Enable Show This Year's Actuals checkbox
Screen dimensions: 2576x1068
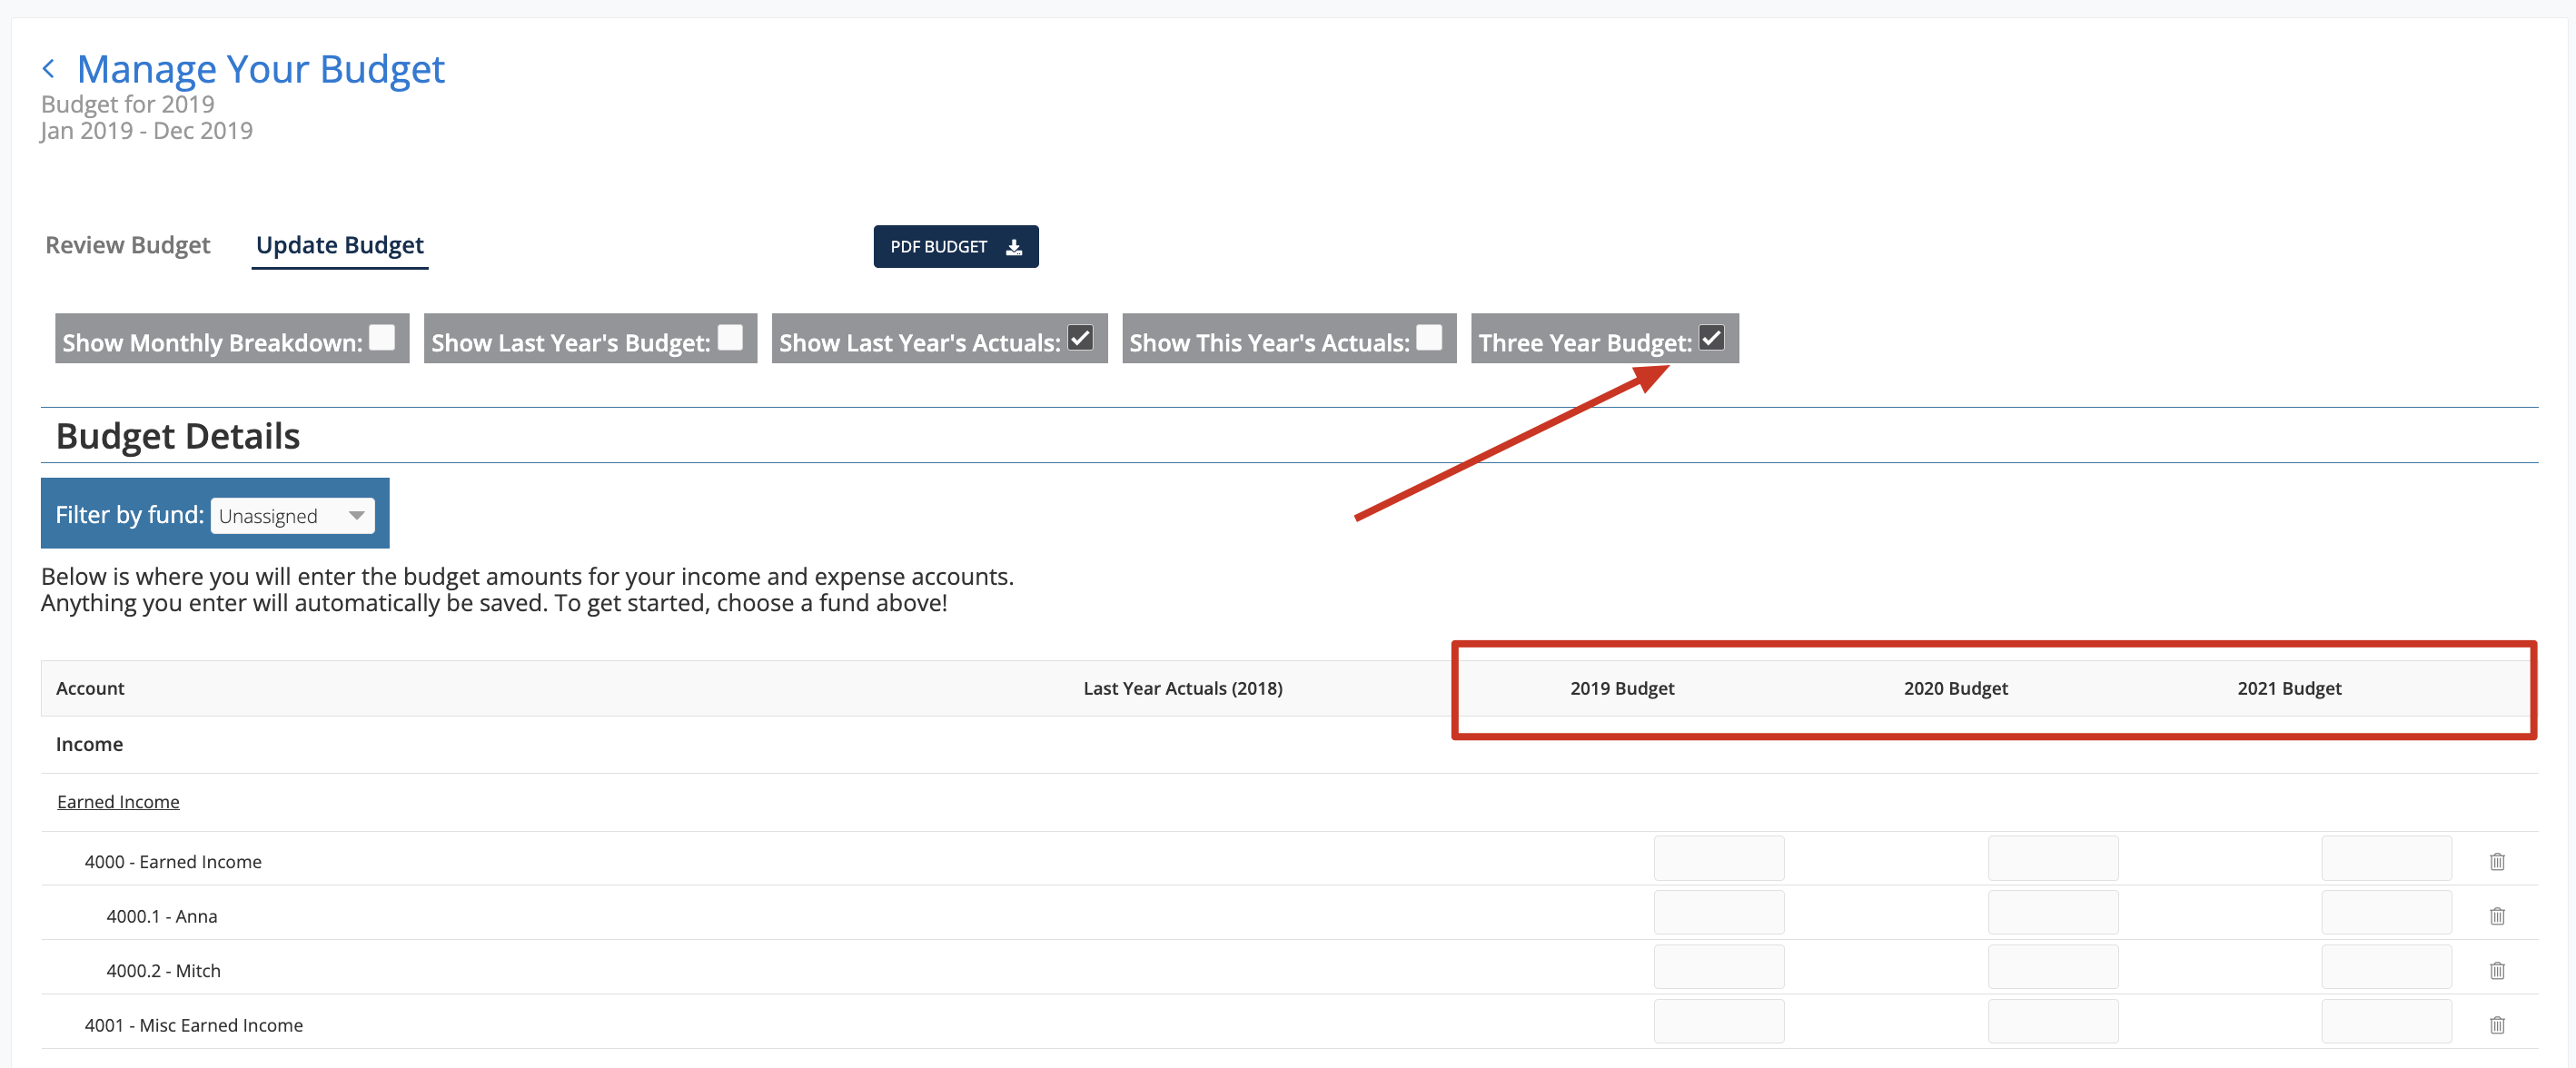pos(1429,338)
